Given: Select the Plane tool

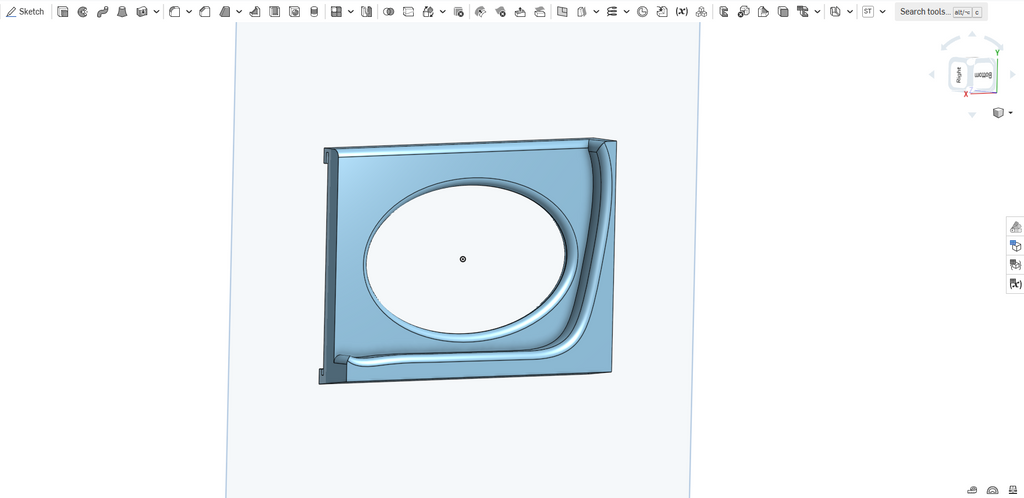Looking at the screenshot, I should click(x=612, y=12).
